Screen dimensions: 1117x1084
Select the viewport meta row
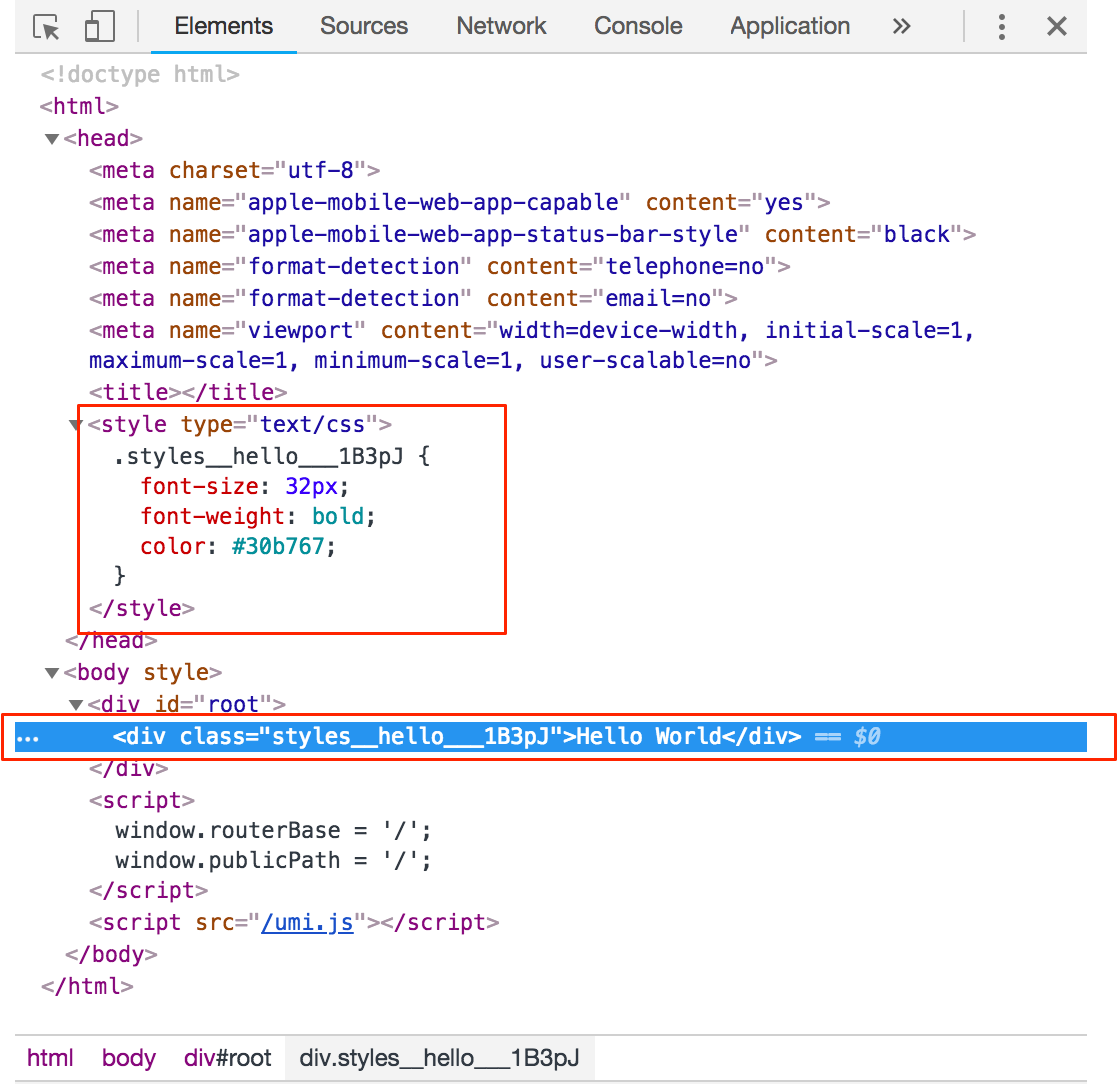pyautogui.click(x=531, y=345)
